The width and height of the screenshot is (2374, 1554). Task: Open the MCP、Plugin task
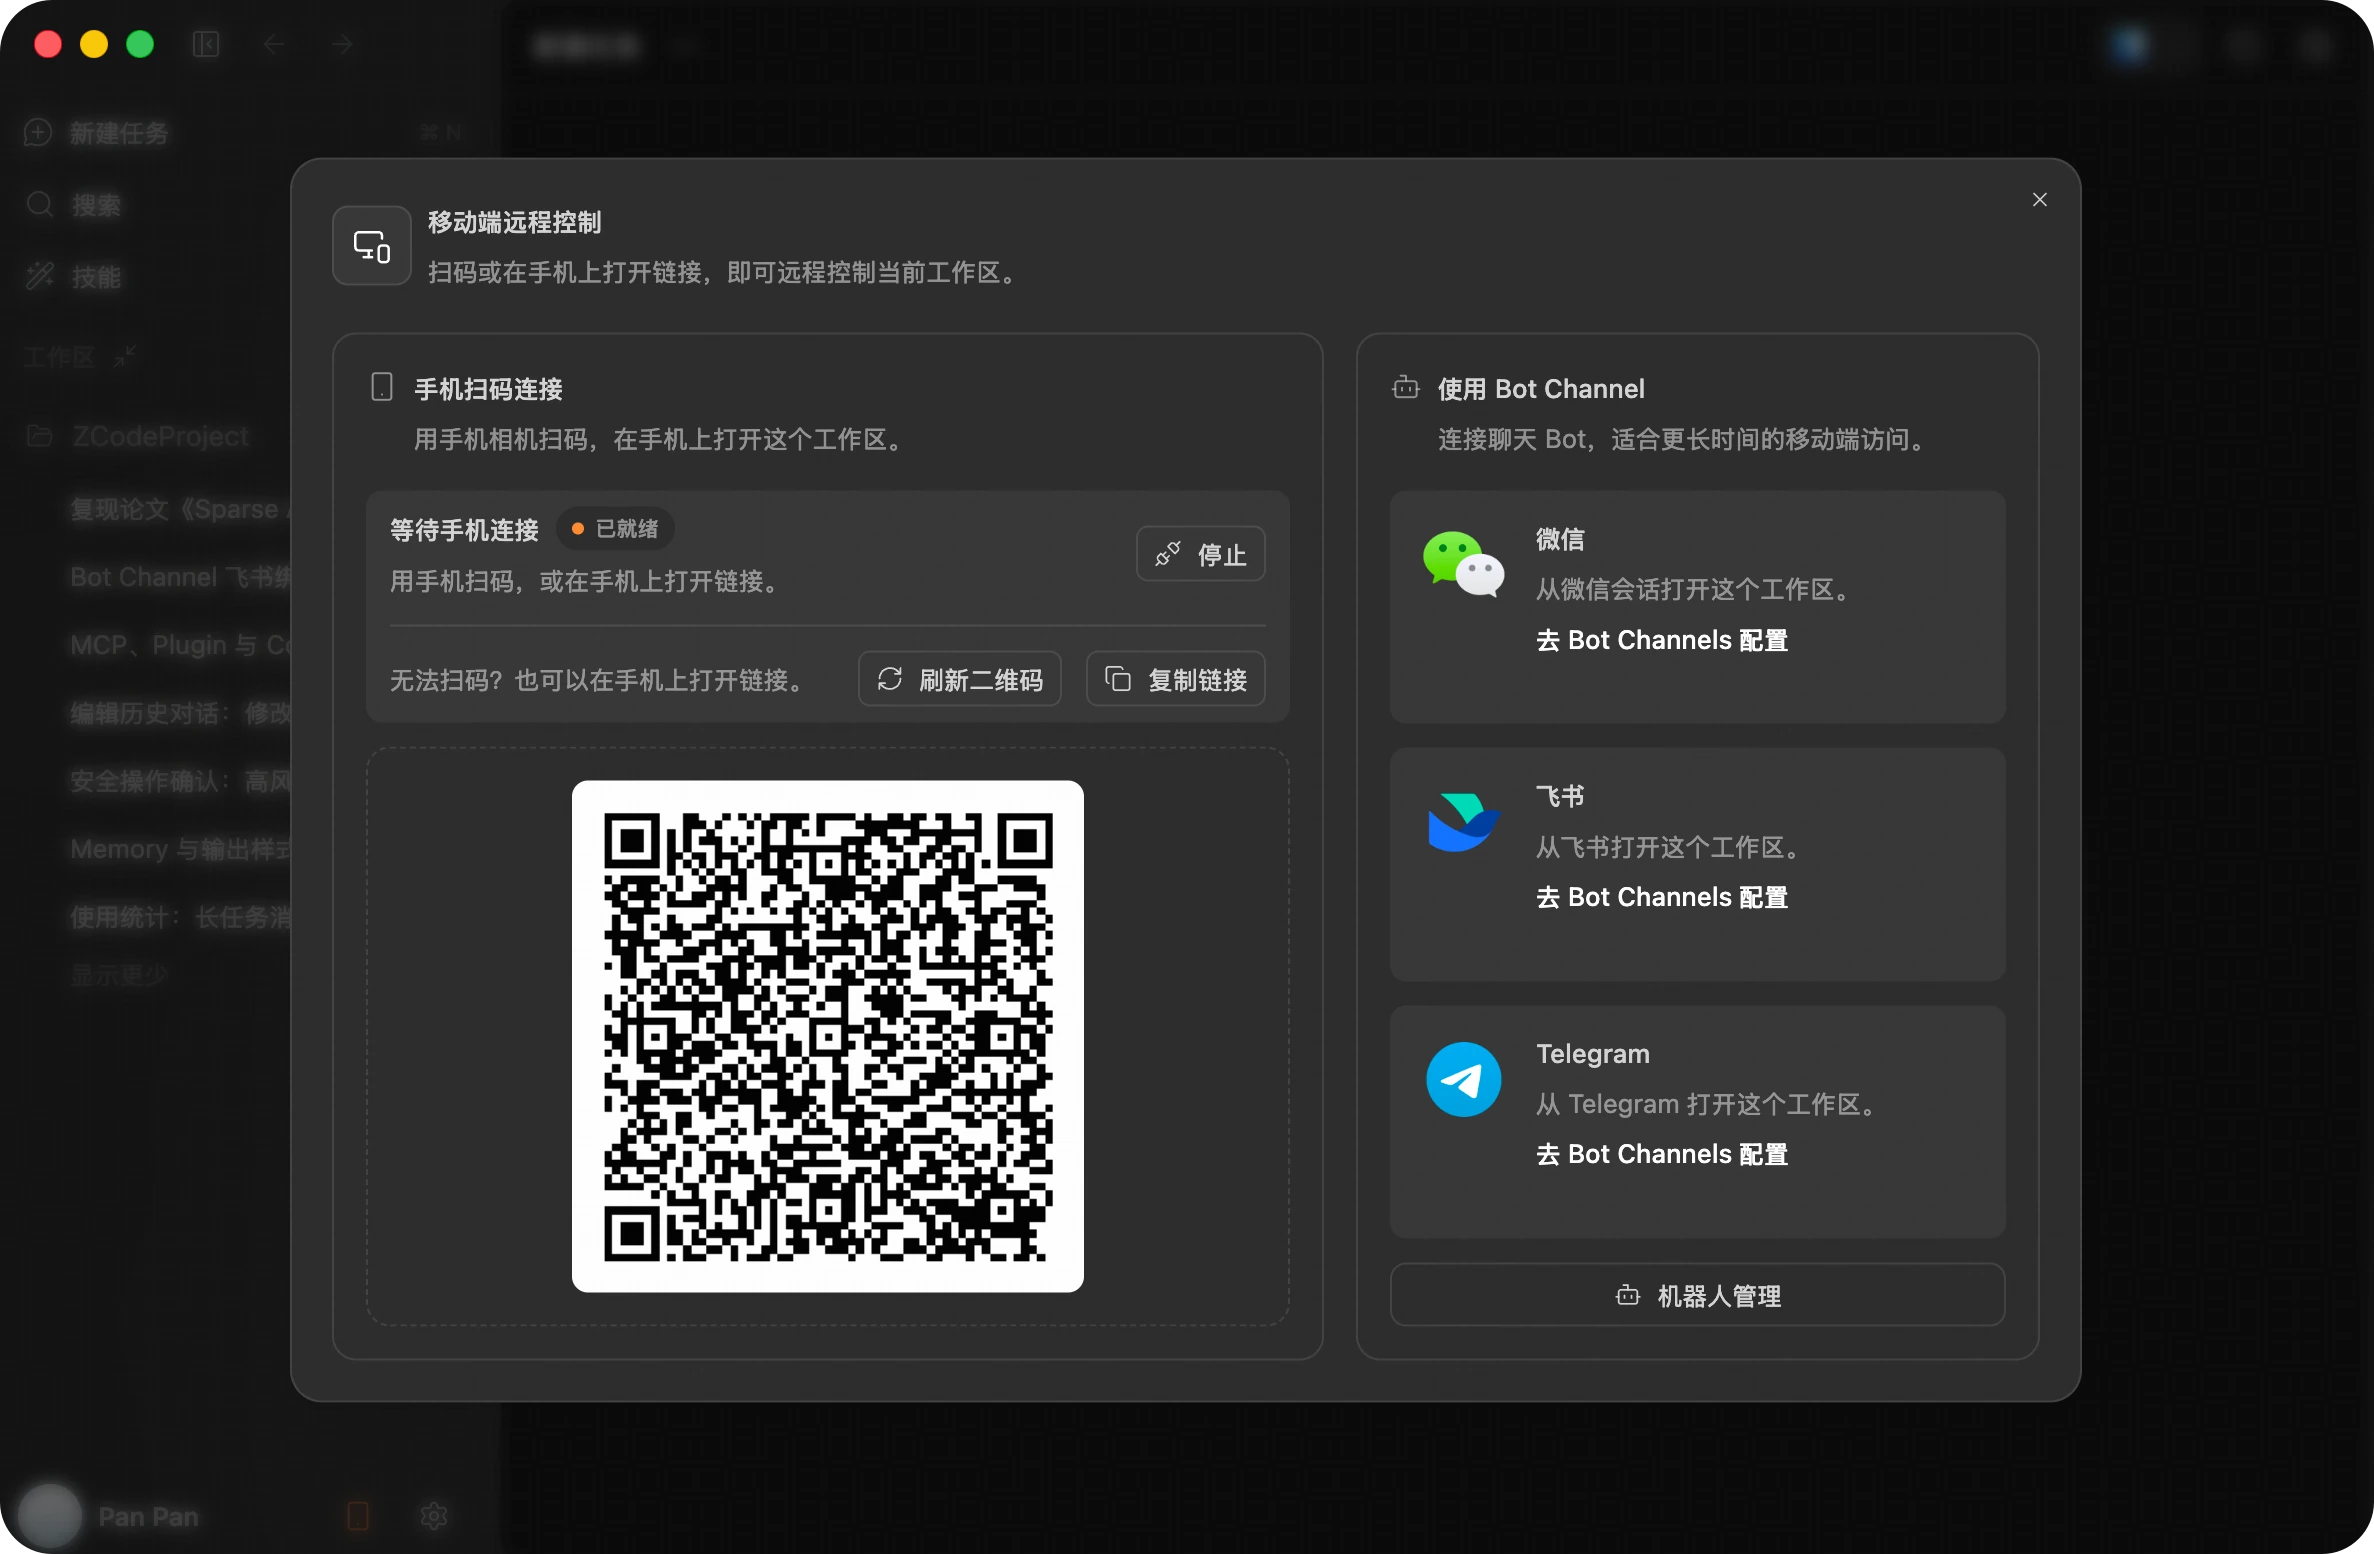tap(180, 645)
